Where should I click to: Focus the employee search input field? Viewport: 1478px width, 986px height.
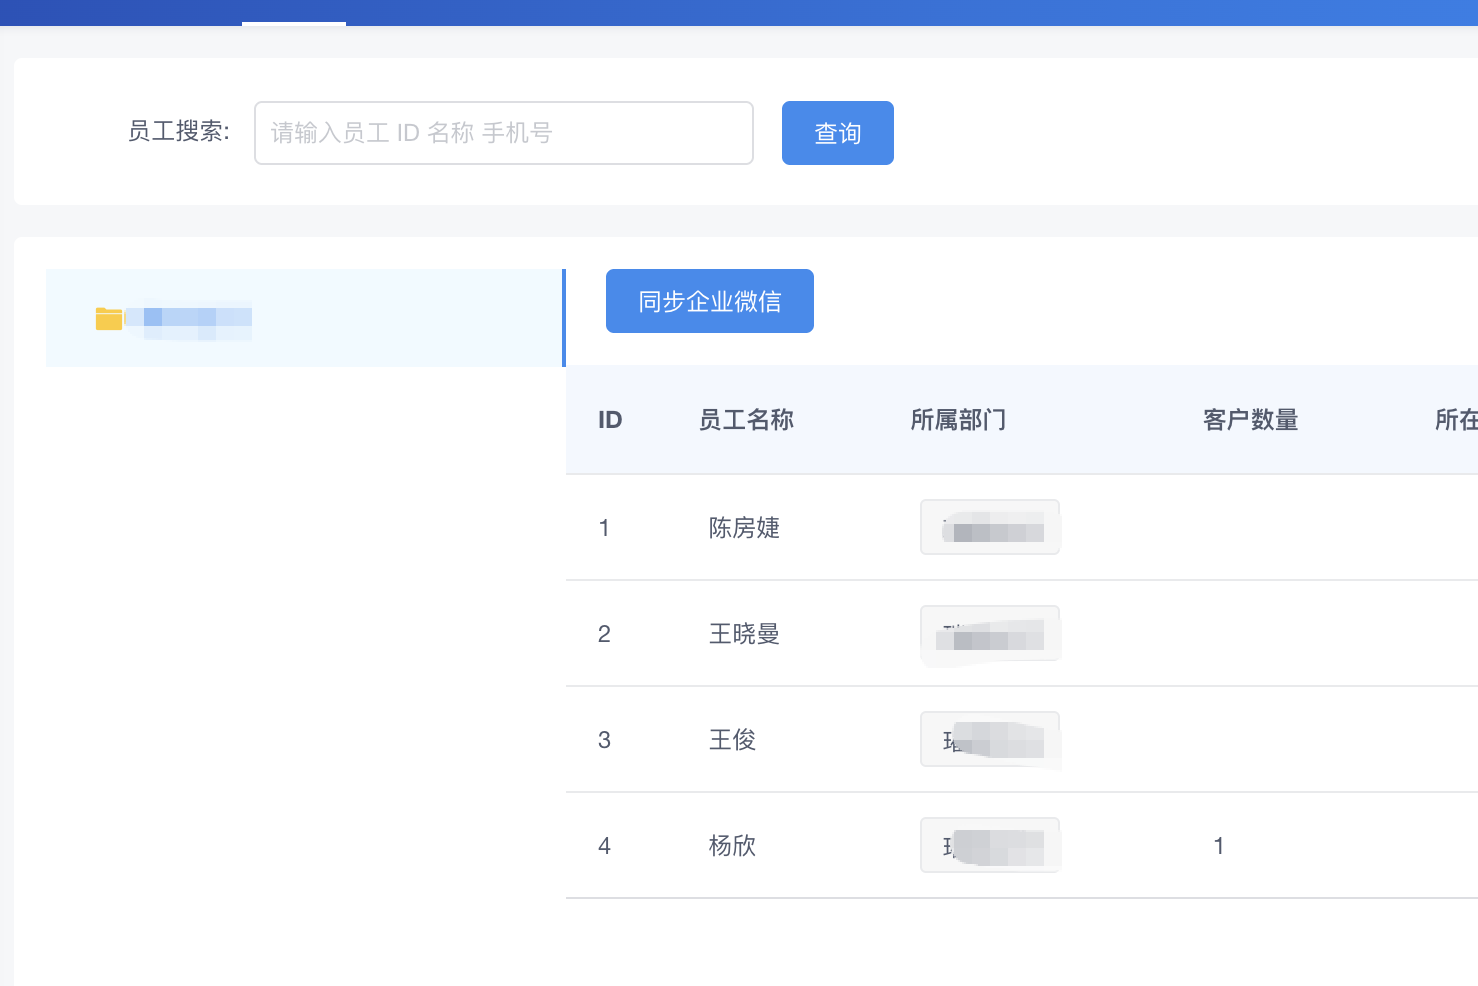(x=503, y=133)
